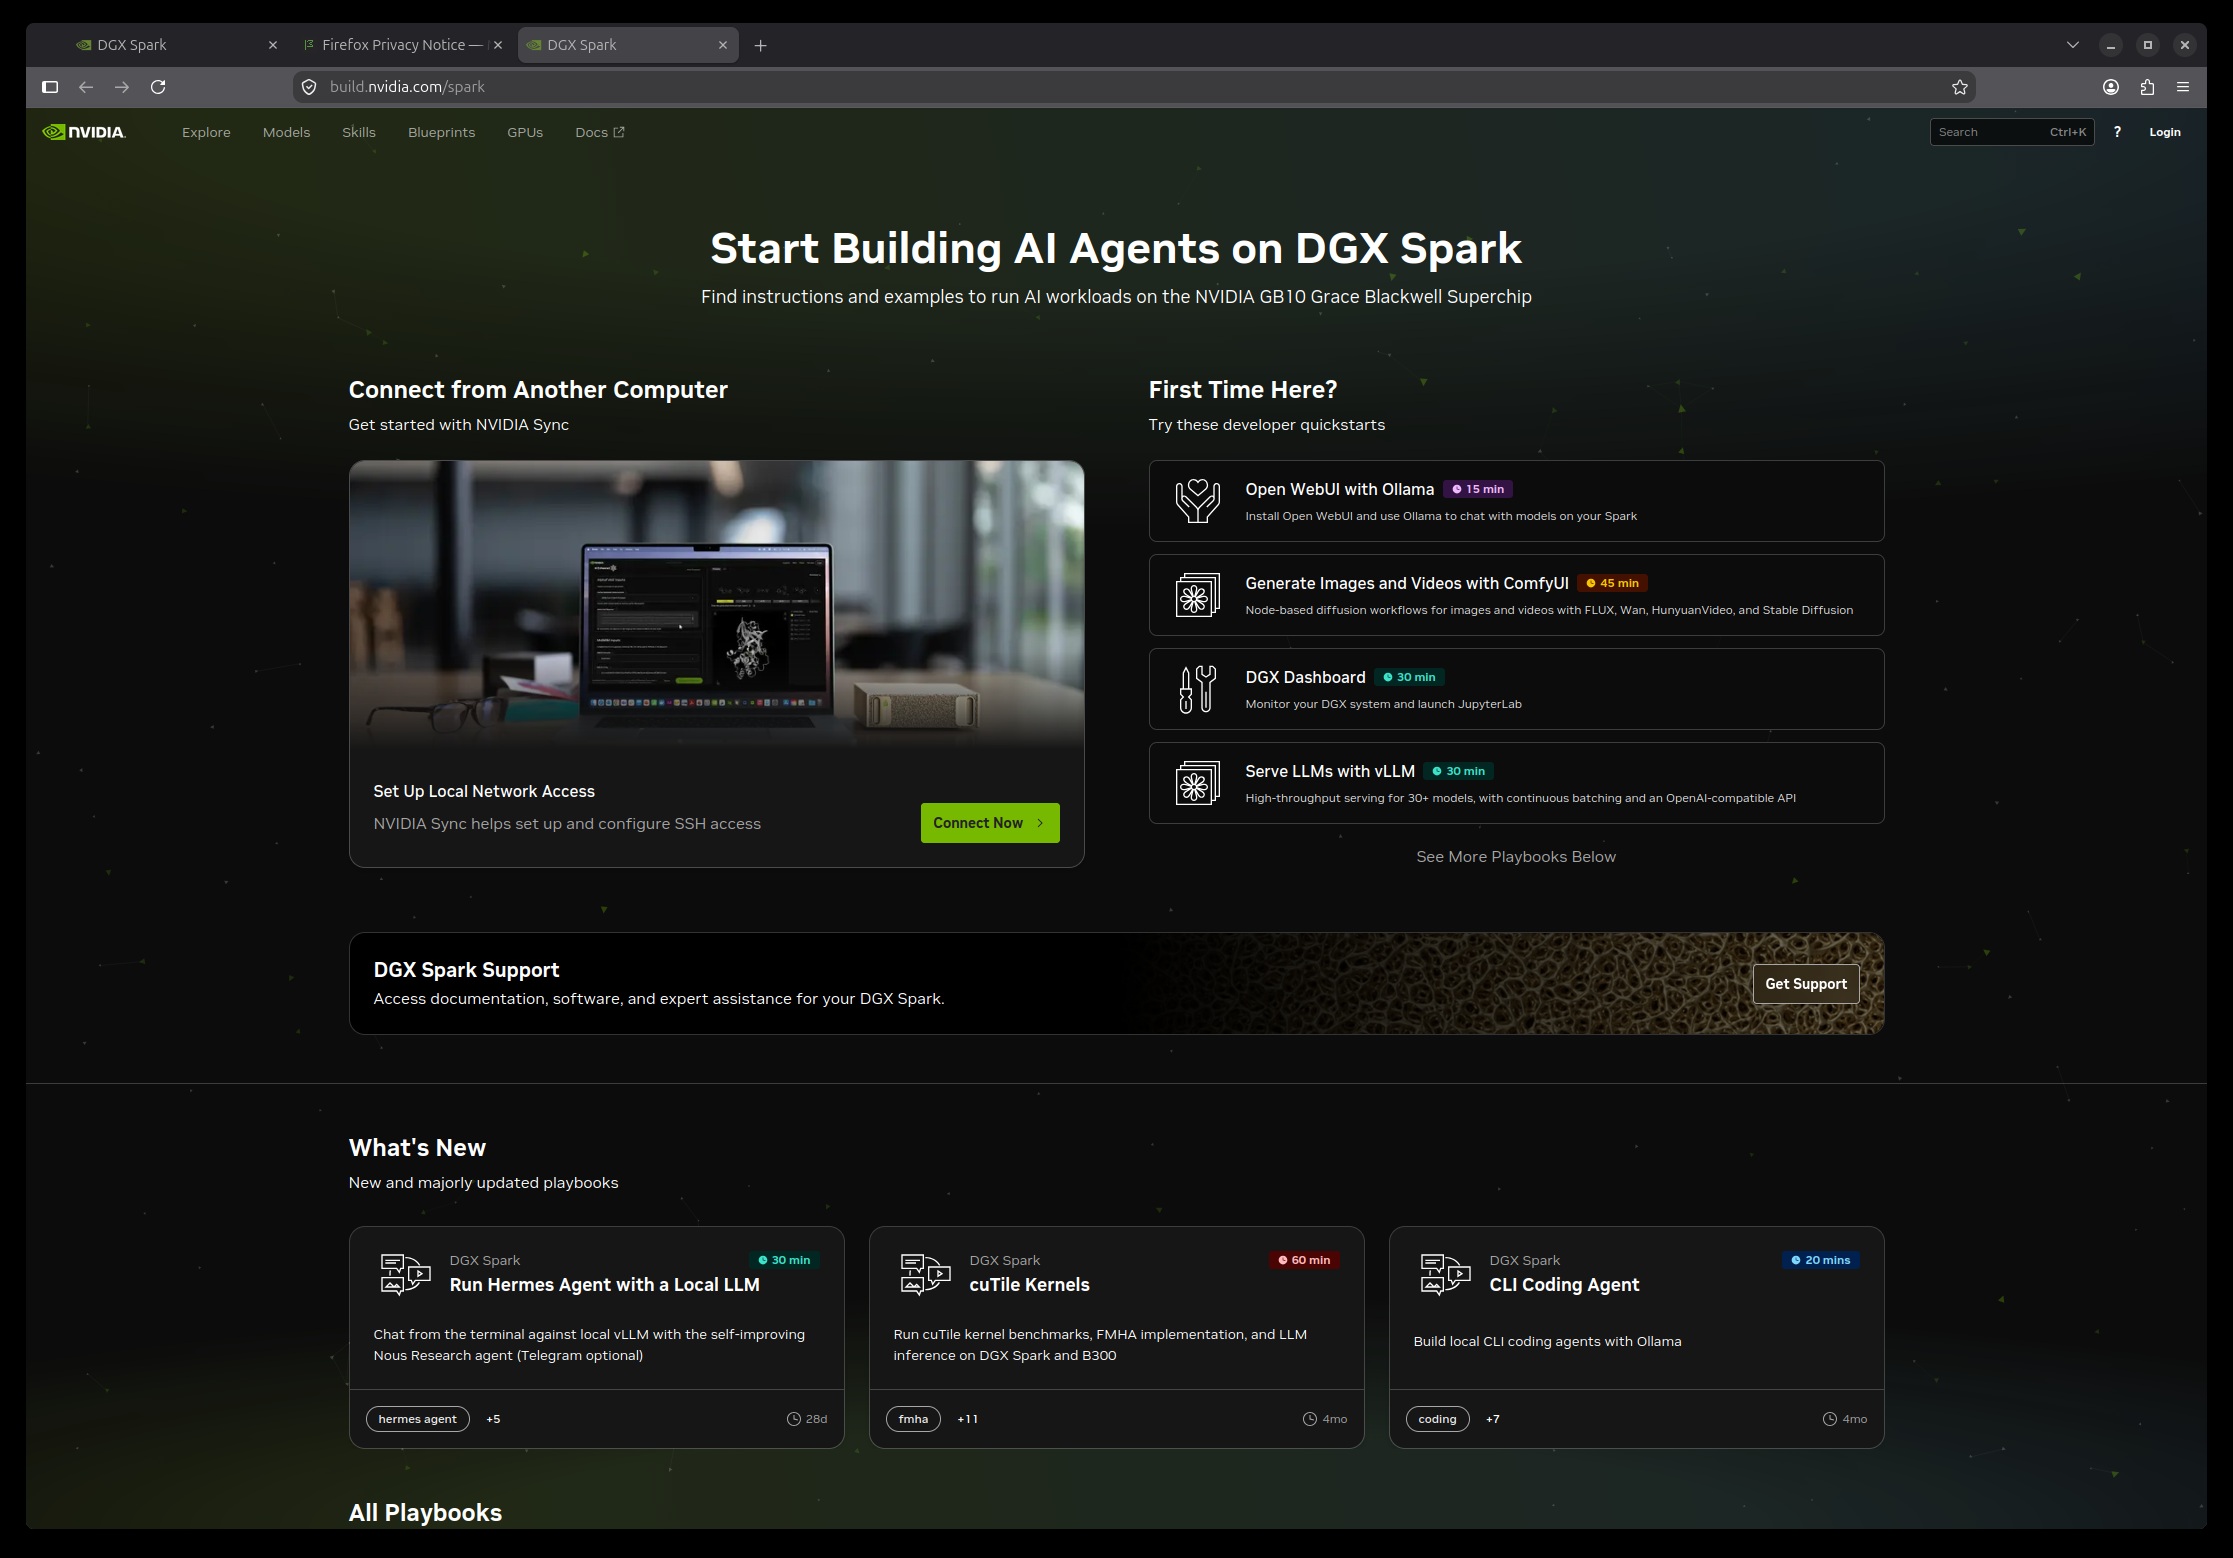Click the 20 mins duration badge
The width and height of the screenshot is (2233, 1558).
1820,1260
